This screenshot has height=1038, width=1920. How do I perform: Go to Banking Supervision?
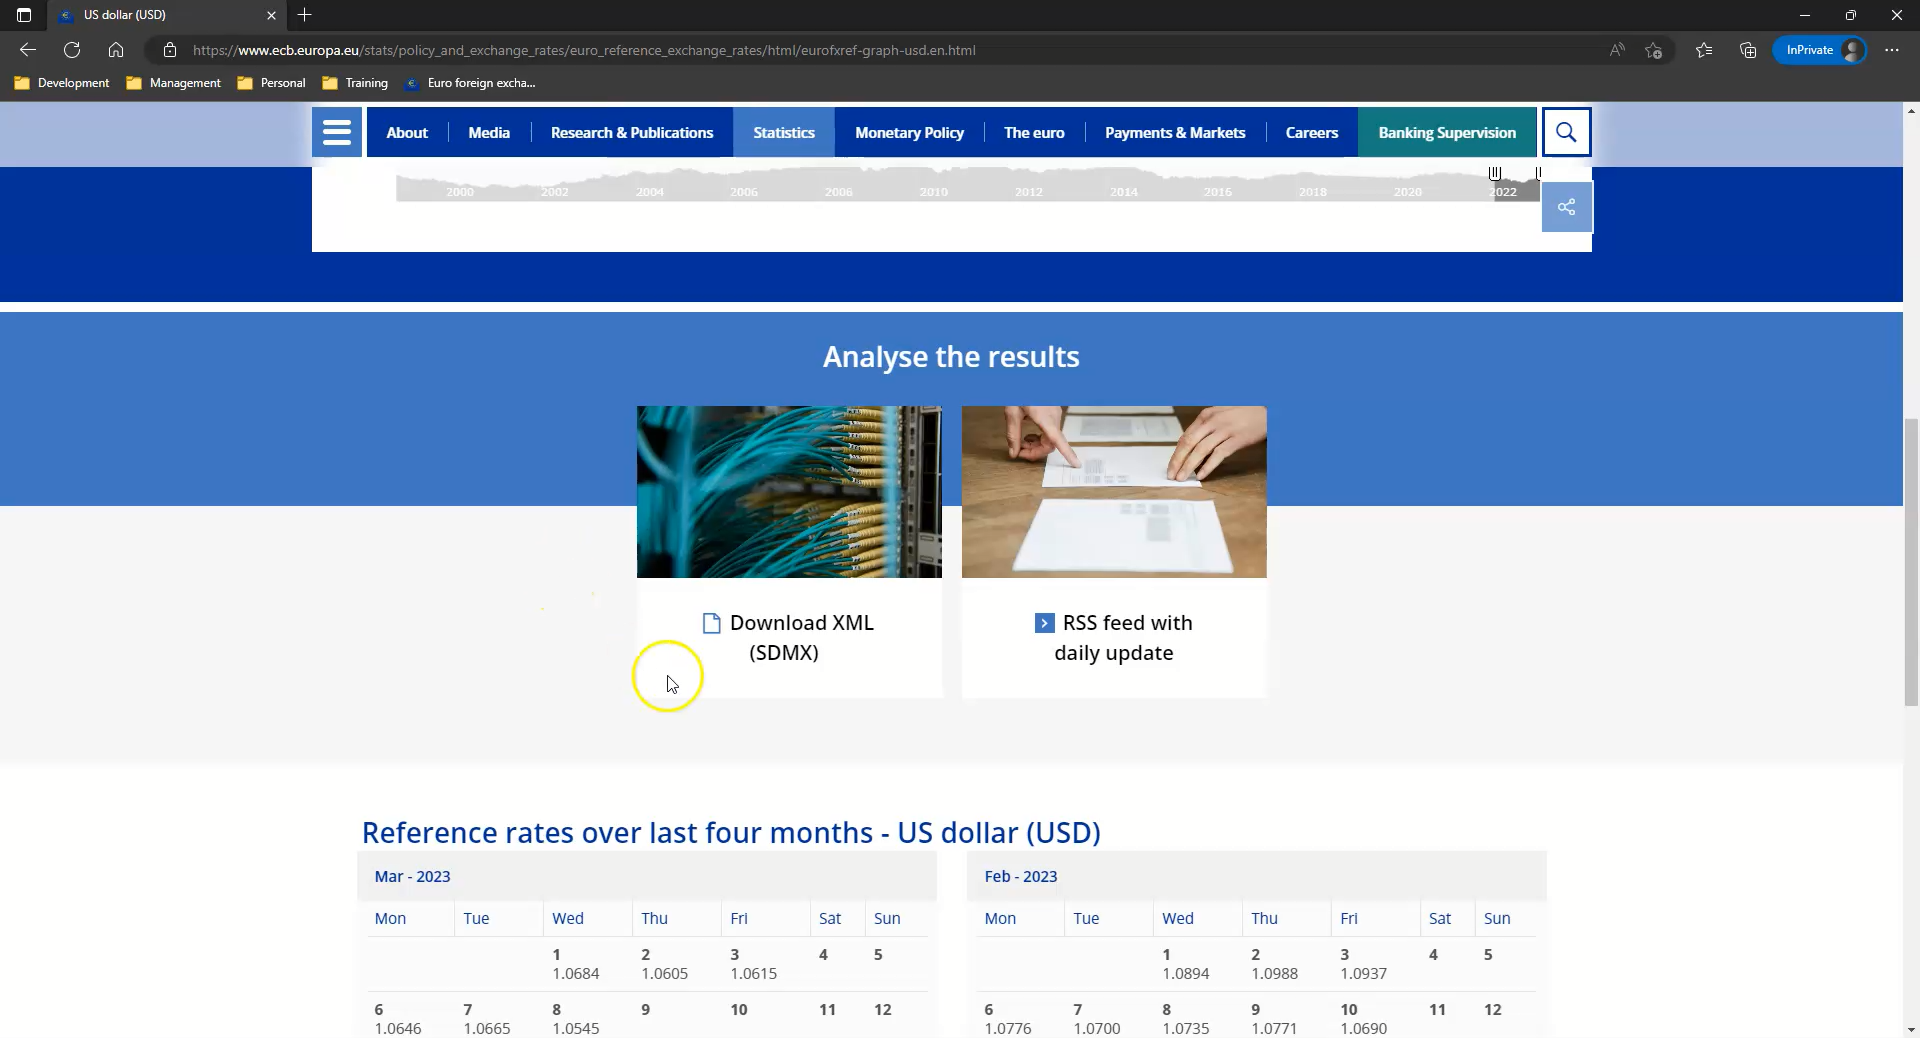1447,132
